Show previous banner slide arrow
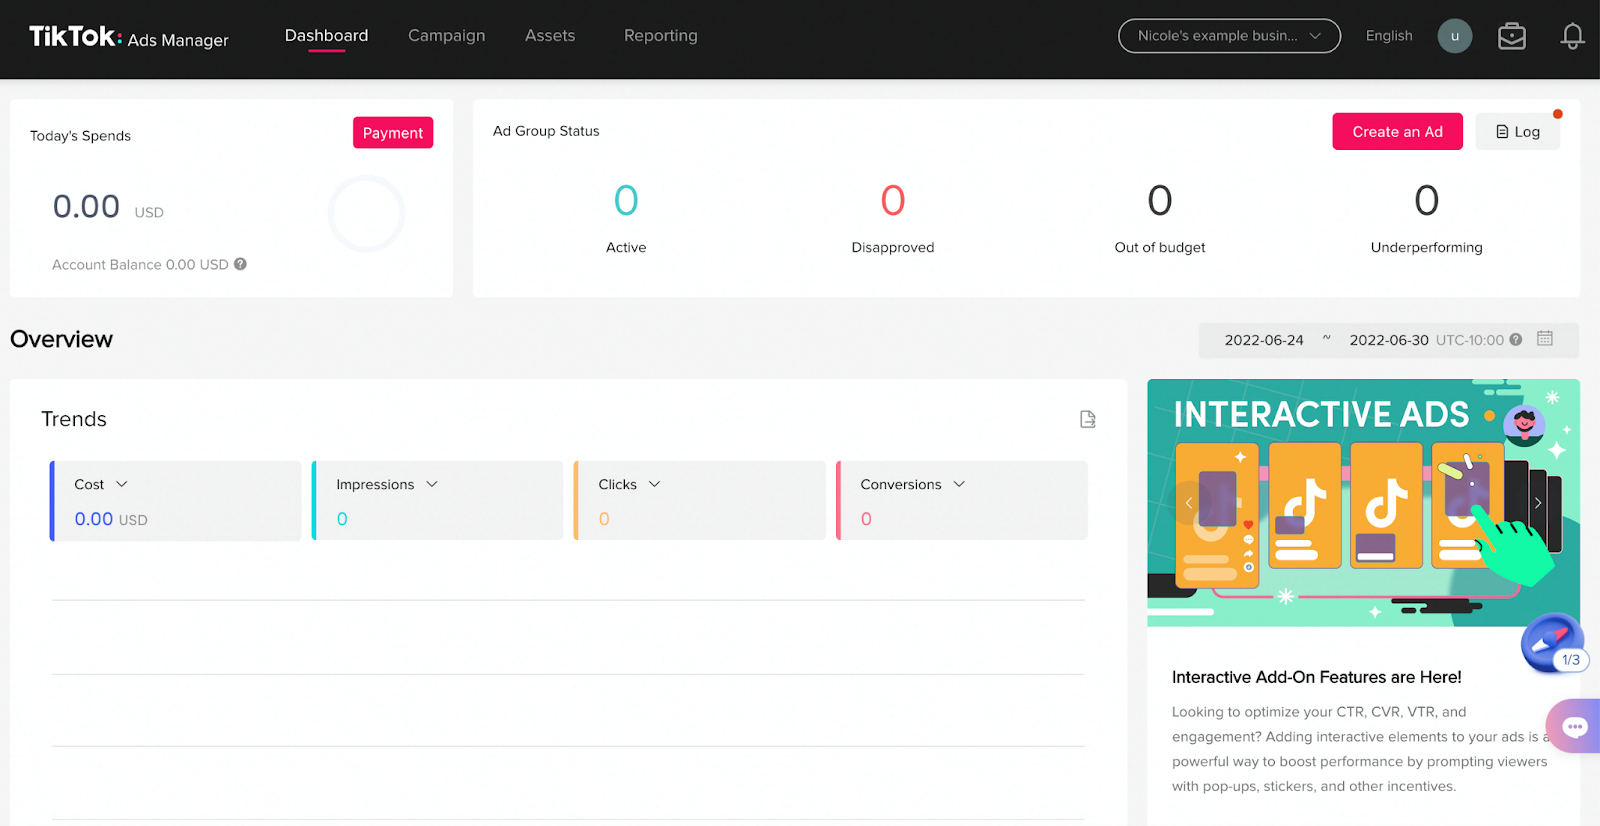The height and width of the screenshot is (826, 1600). pyautogui.click(x=1189, y=502)
